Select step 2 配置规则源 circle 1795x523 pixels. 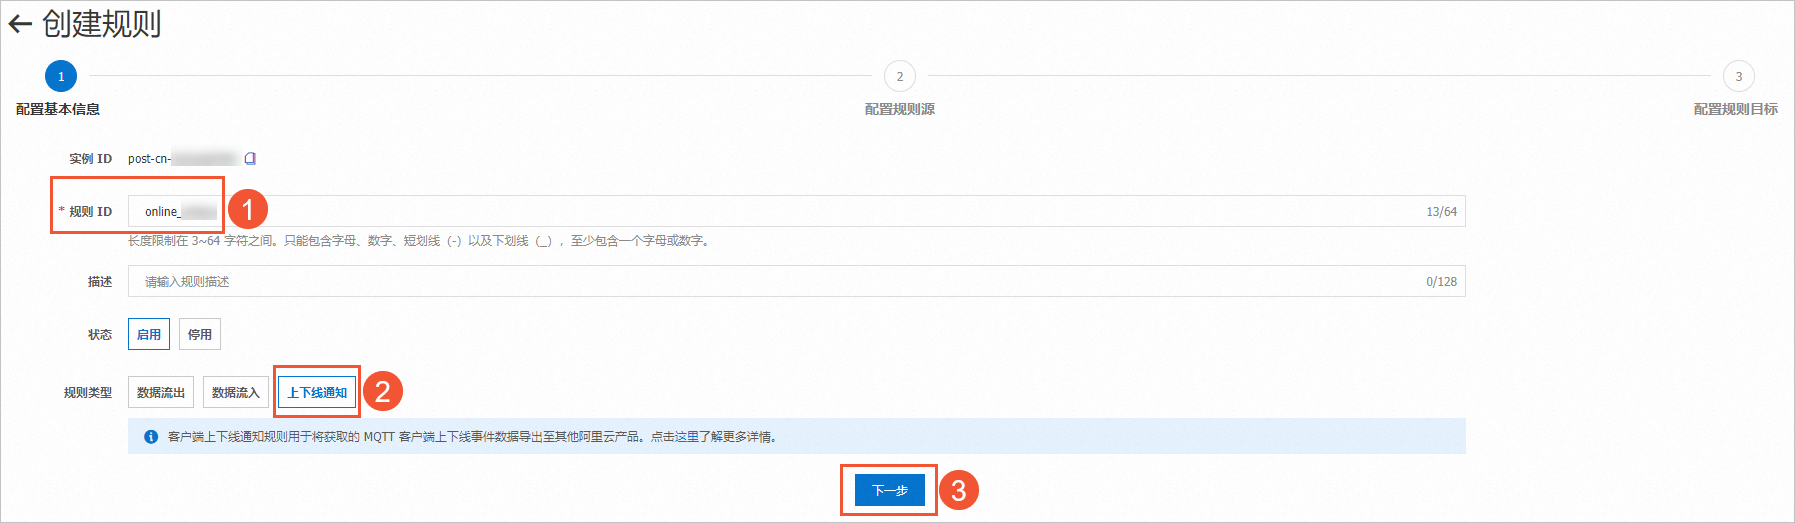[x=900, y=76]
